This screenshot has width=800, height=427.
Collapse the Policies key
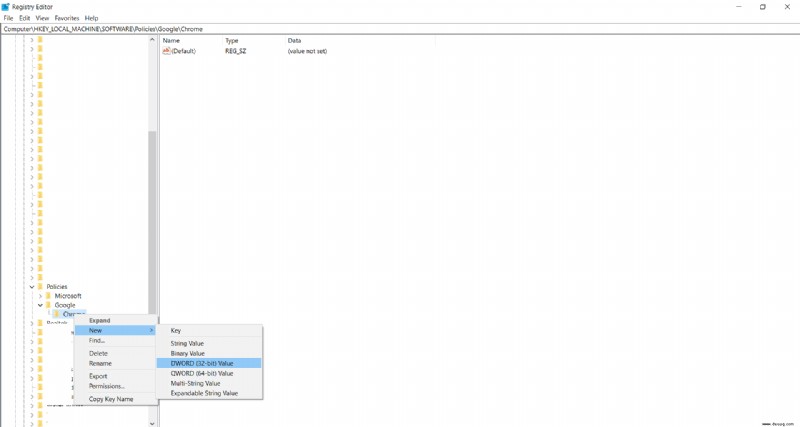pyautogui.click(x=32, y=287)
